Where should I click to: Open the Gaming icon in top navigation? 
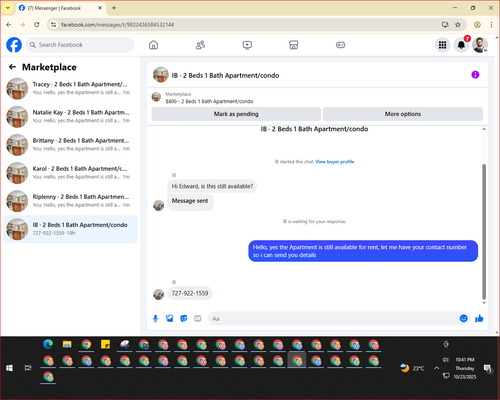point(340,45)
